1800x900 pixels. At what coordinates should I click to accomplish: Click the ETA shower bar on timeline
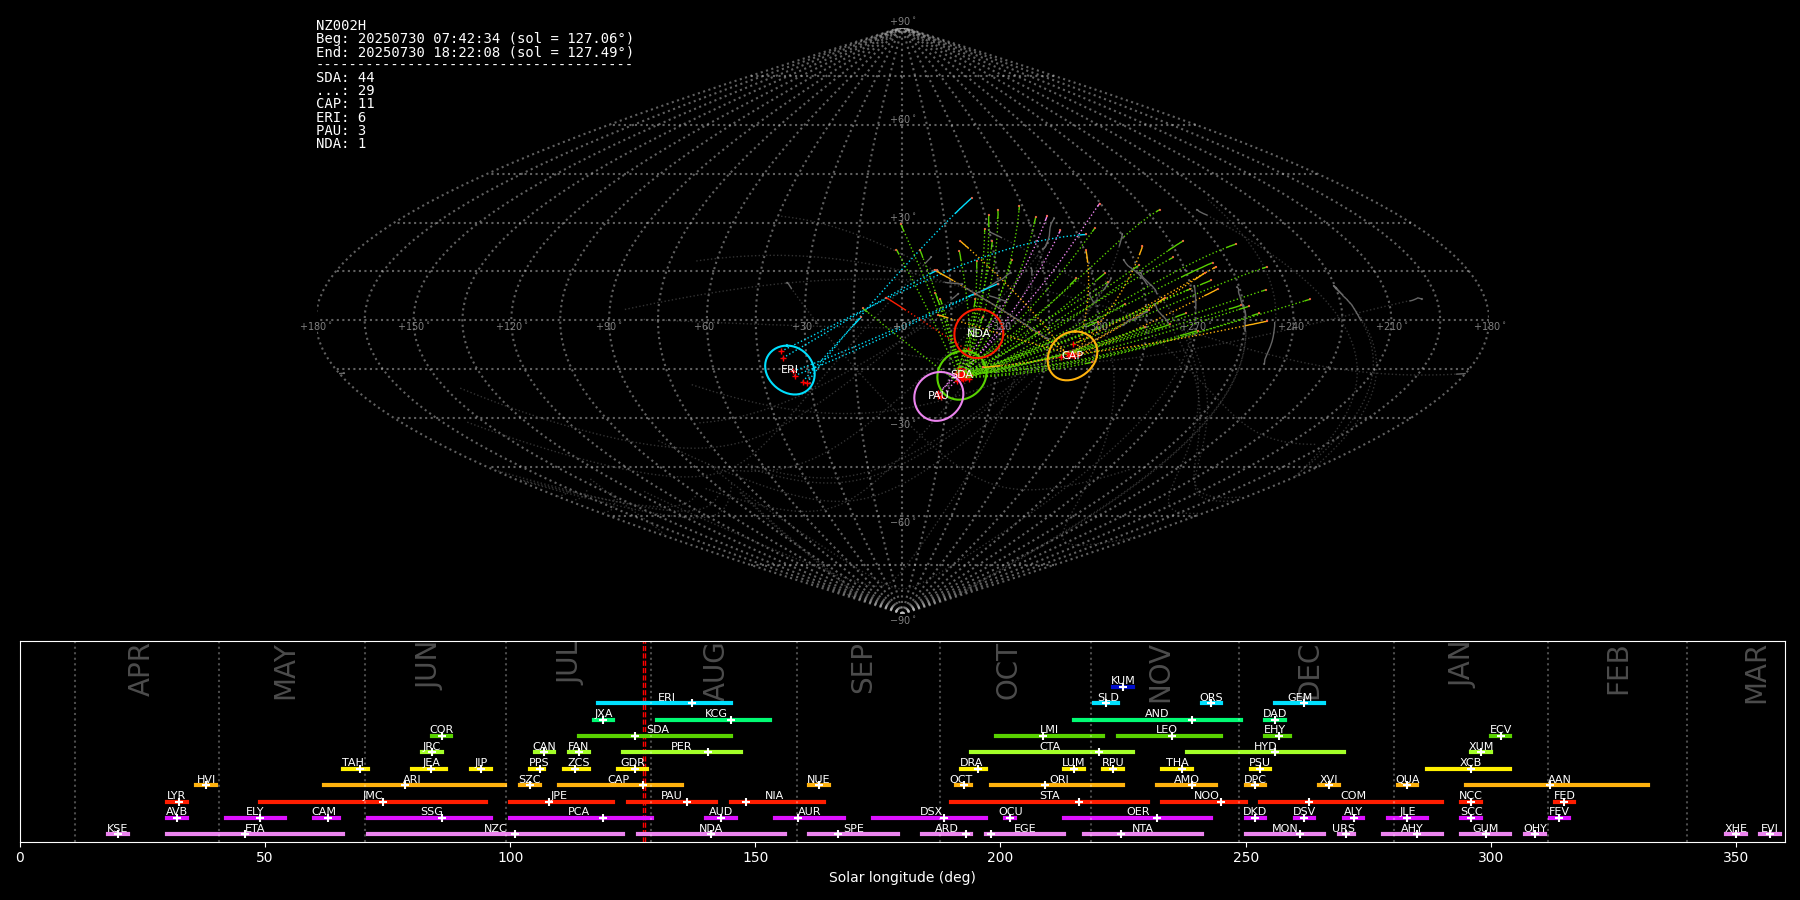(255, 834)
